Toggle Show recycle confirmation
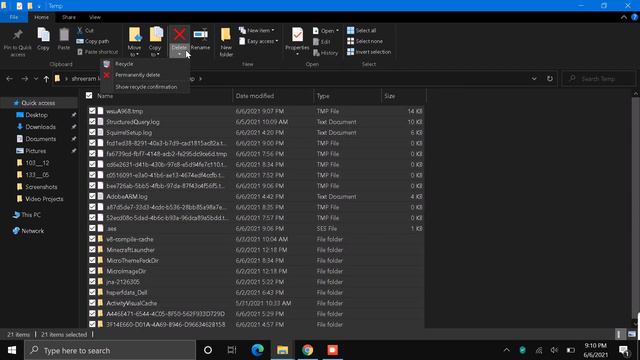 point(145,87)
